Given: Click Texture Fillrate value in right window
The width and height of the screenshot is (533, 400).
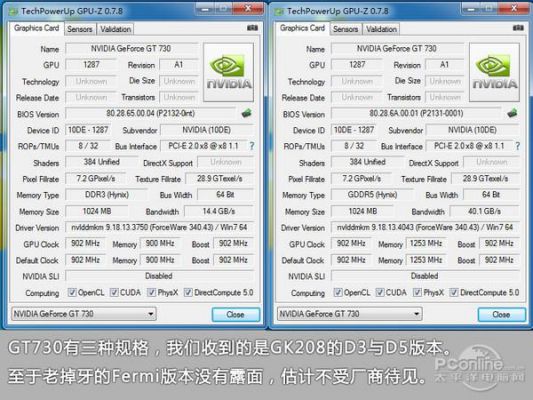Looking at the screenshot, I should [485, 178].
